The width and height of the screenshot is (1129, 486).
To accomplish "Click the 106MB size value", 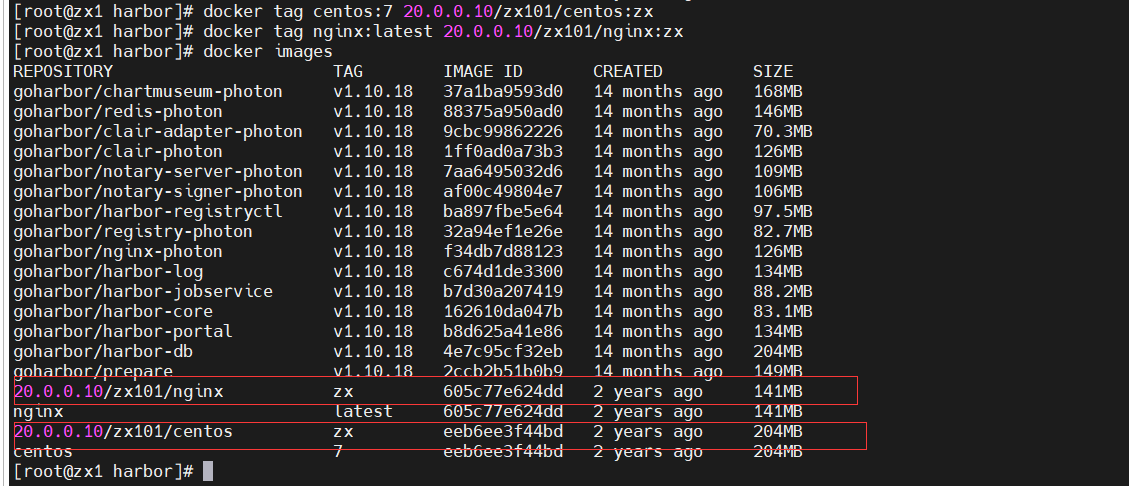I will [x=778, y=192].
